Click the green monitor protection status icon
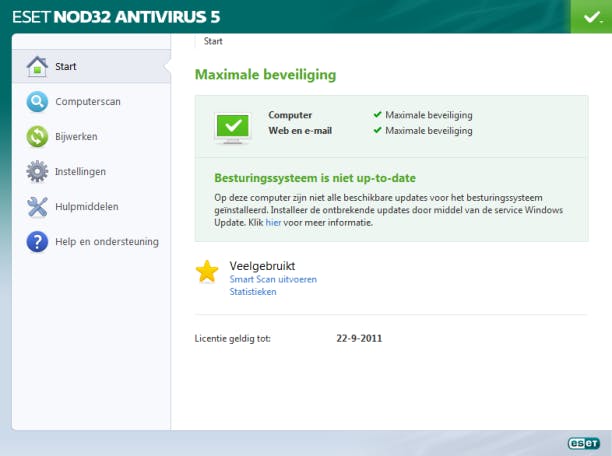Screen dimensions: 612x456 pyautogui.click(x=233, y=128)
